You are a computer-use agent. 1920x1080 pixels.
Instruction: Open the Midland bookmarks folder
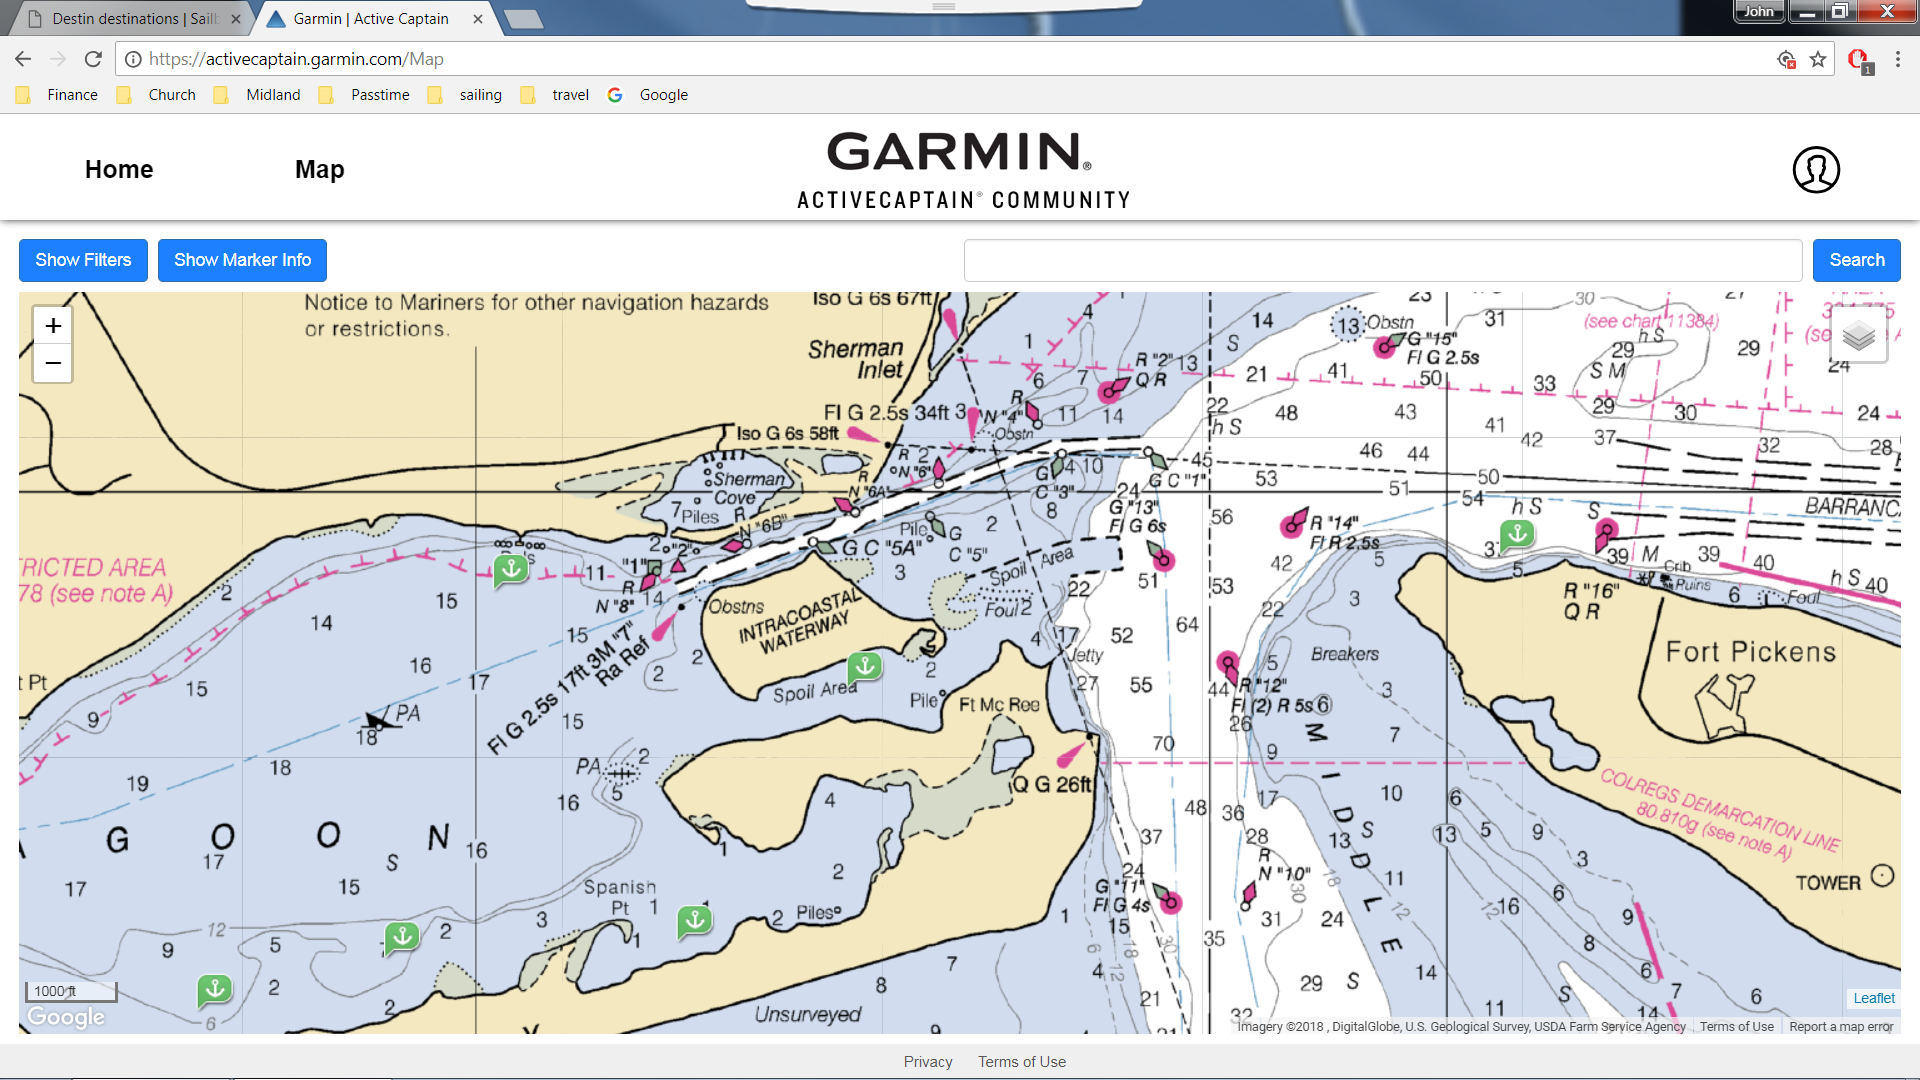click(x=257, y=95)
